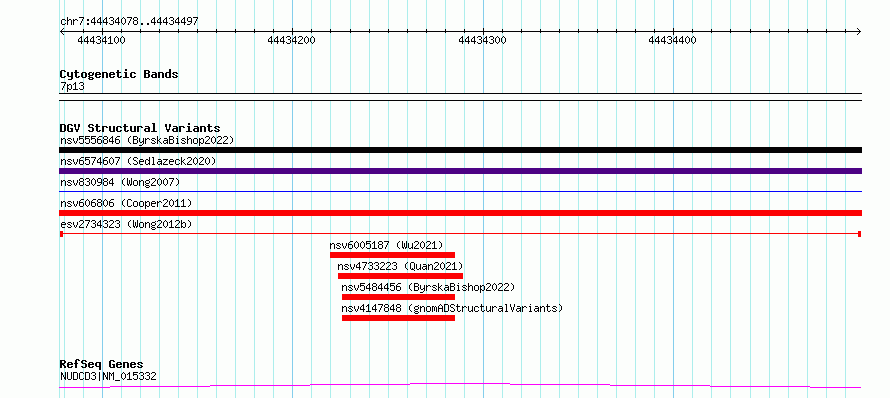Click the right arrowhead of the ruler

point(858,32)
